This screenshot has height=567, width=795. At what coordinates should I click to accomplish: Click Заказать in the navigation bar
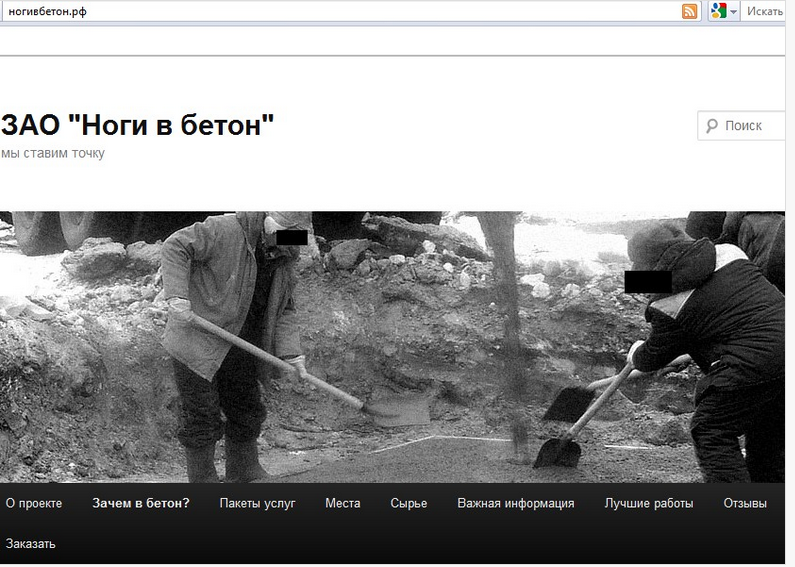[30, 544]
